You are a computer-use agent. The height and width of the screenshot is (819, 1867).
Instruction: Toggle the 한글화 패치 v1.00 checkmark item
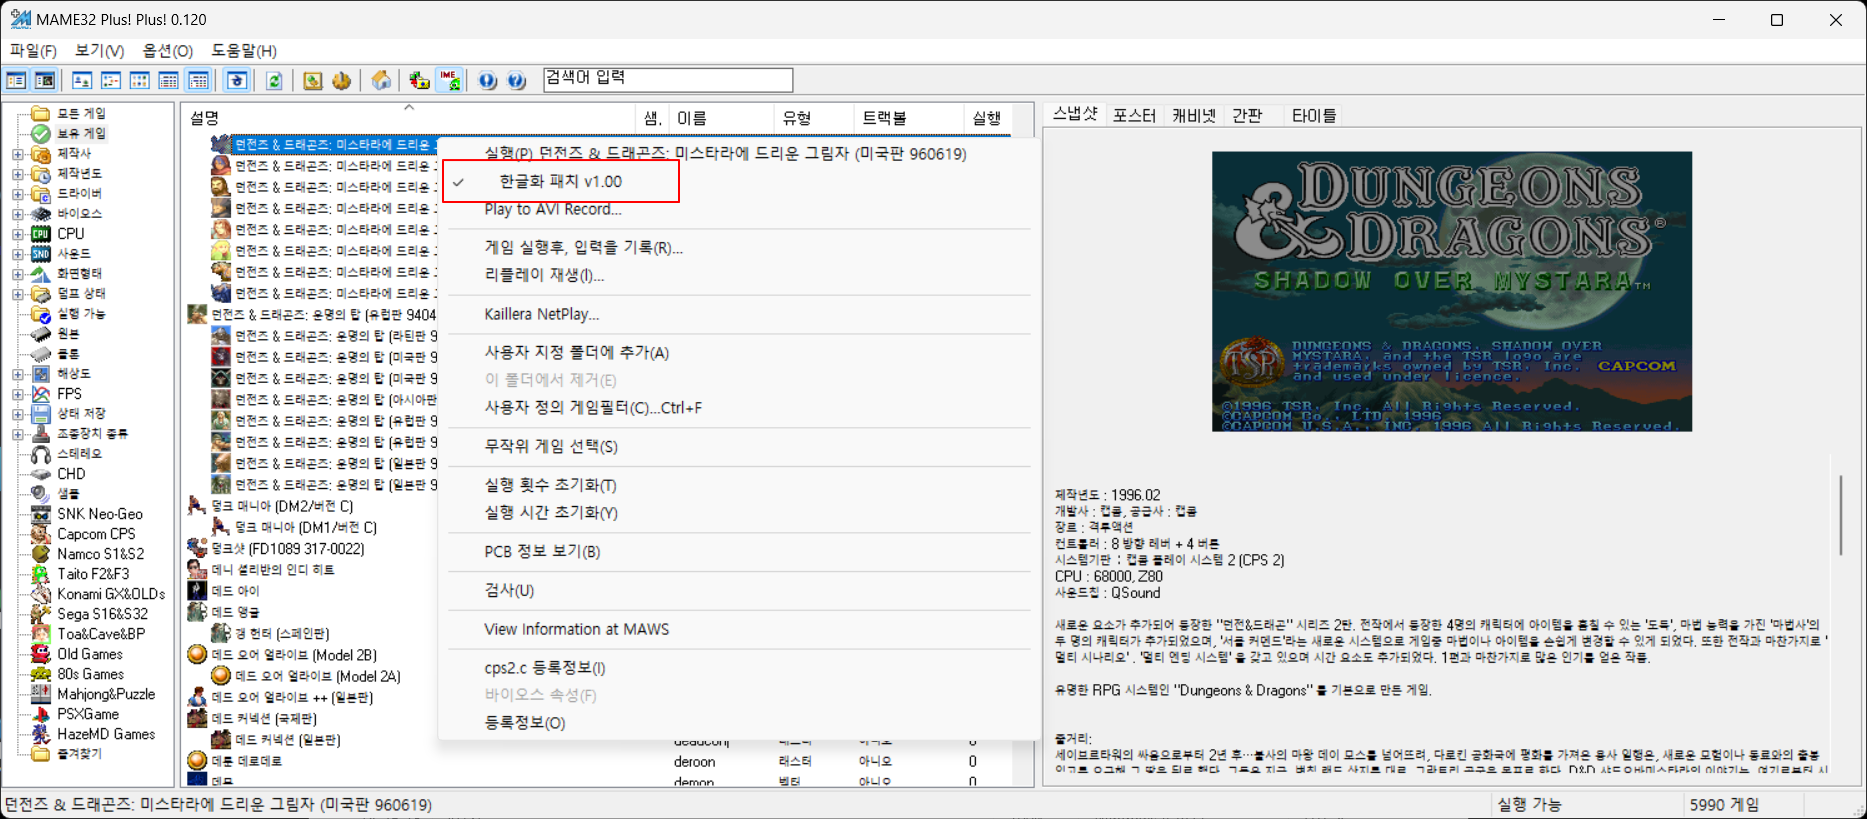point(560,182)
